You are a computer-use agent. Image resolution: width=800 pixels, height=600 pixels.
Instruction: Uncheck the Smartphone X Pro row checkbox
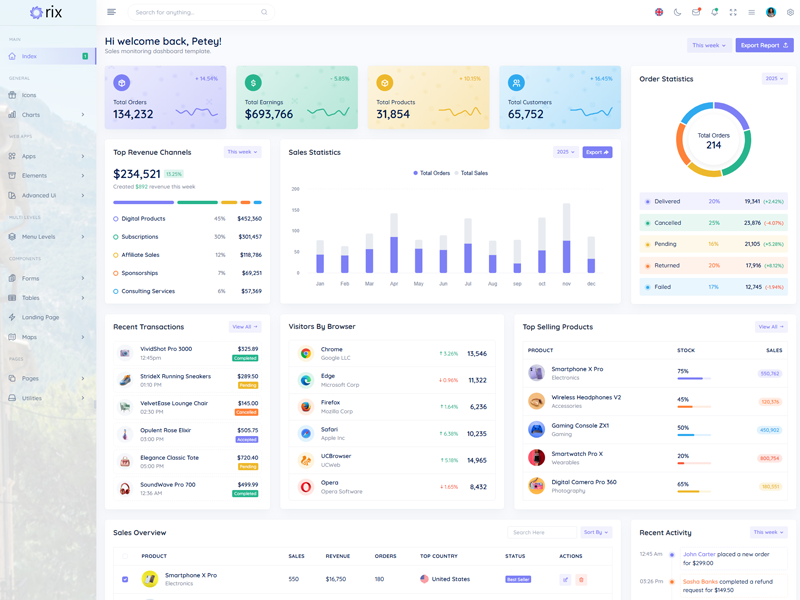[x=125, y=579]
